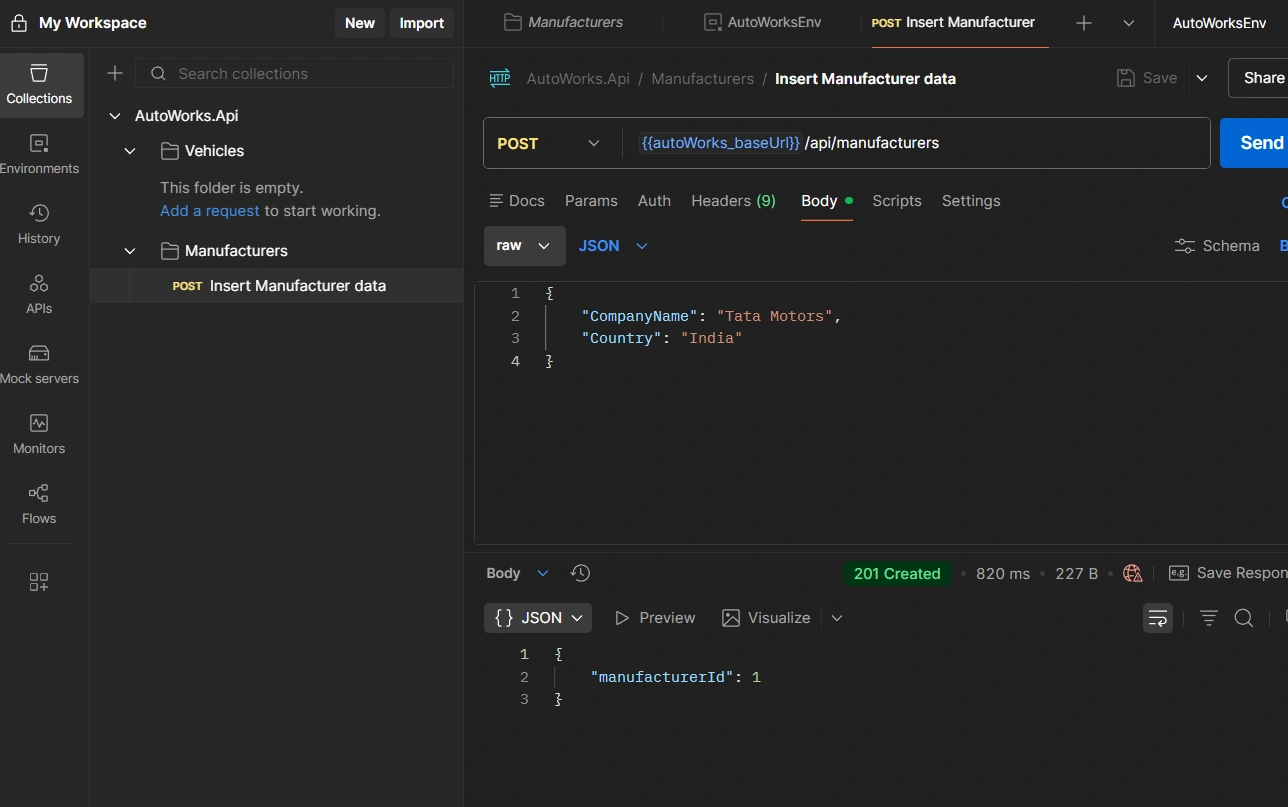Open the AutoWorksEnv environment selector
Viewport: 1288px width, 807px height.
(x=1220, y=23)
